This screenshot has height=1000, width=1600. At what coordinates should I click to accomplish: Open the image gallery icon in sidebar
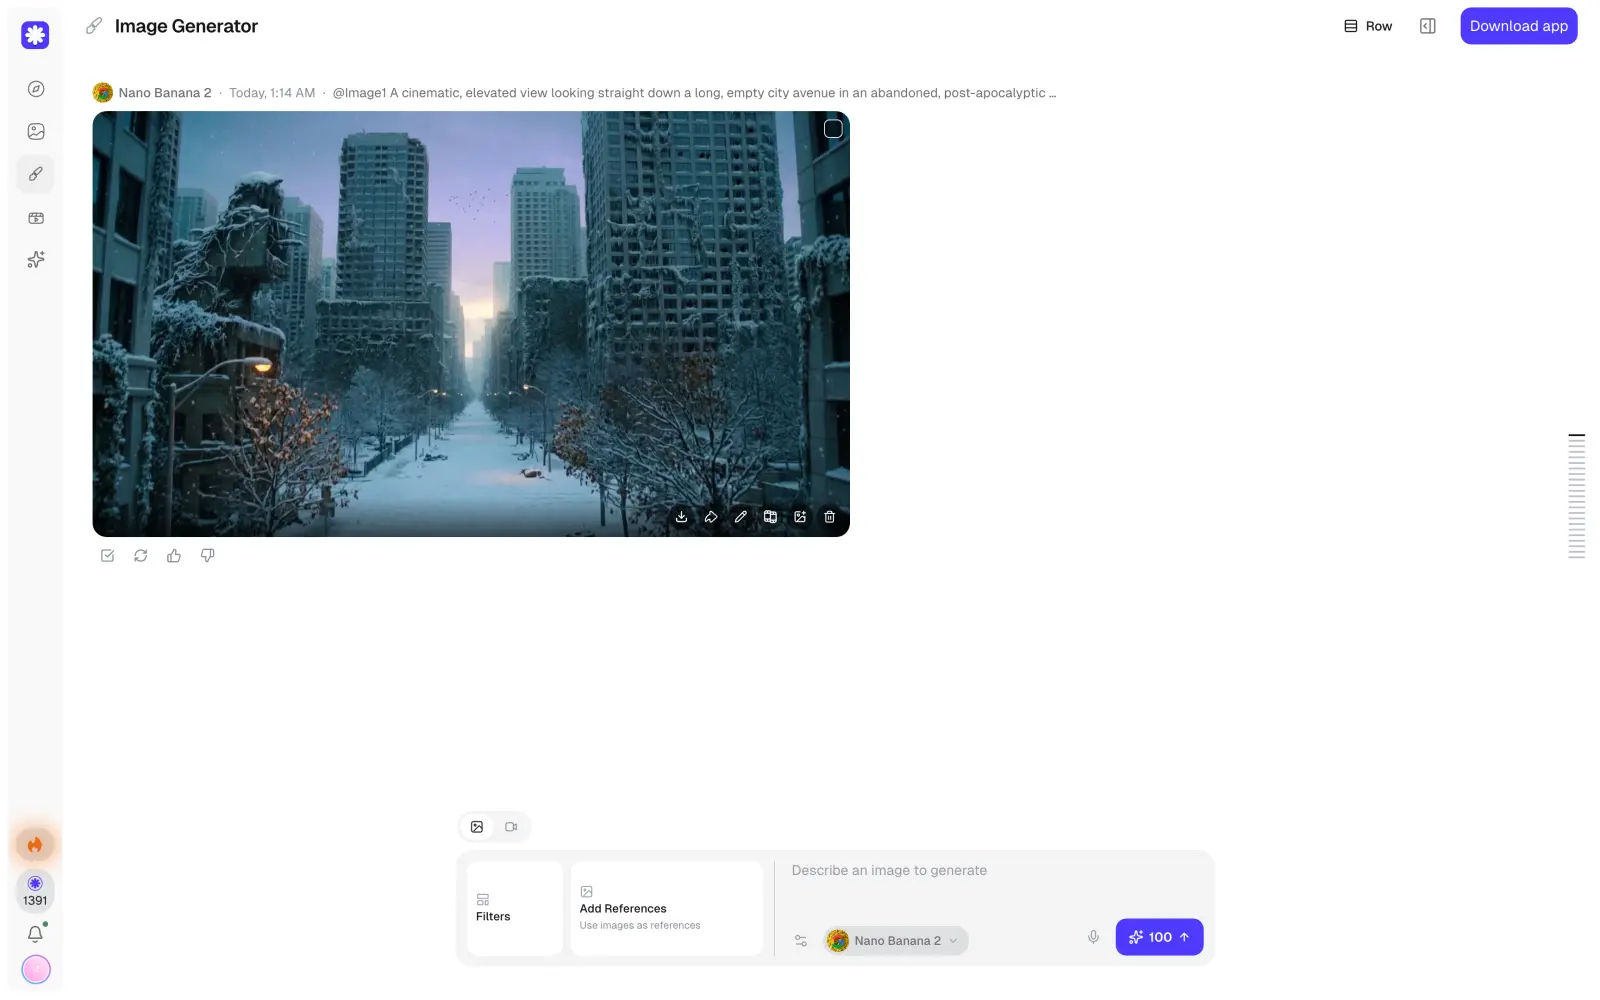click(x=36, y=131)
